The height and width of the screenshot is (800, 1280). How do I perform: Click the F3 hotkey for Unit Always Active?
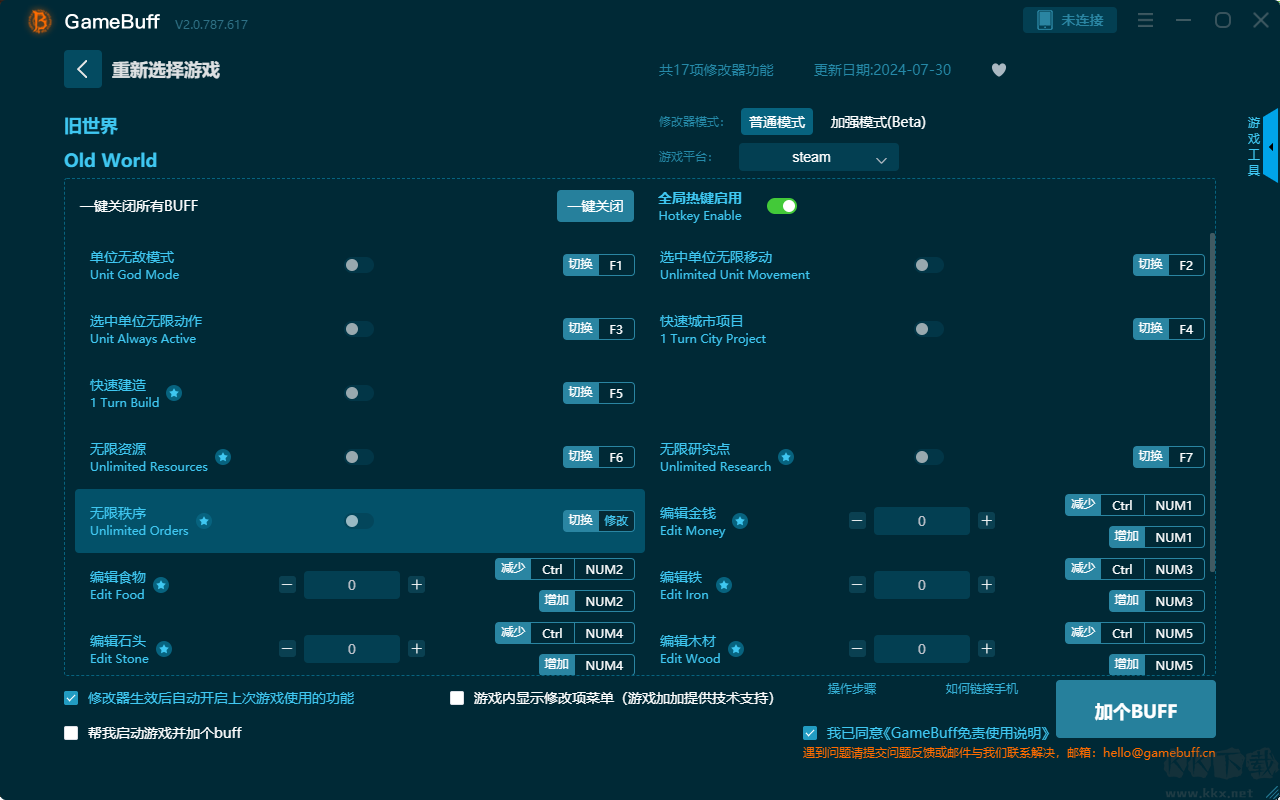click(x=616, y=329)
